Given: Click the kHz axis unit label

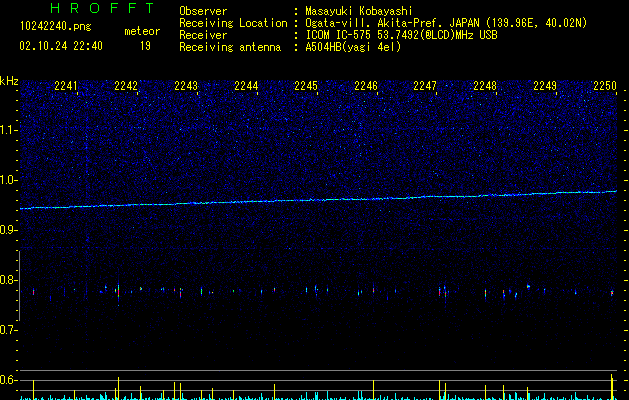Looking at the screenshot, I should click(x=9, y=81).
